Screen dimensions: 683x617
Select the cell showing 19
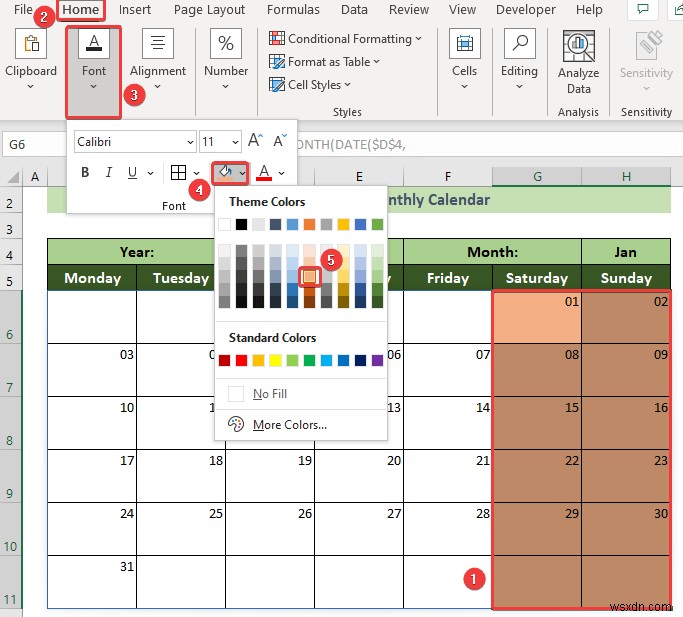(270, 476)
